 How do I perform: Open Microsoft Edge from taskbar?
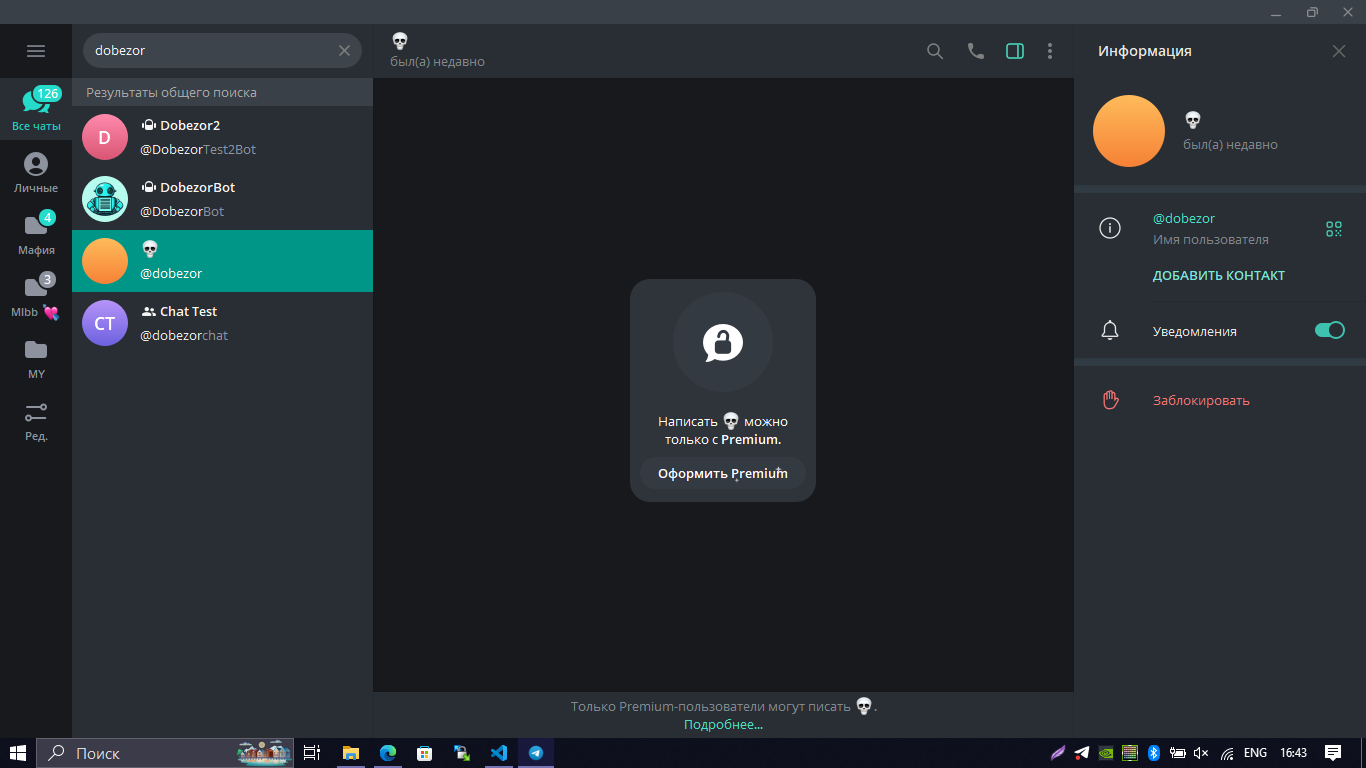click(388, 753)
